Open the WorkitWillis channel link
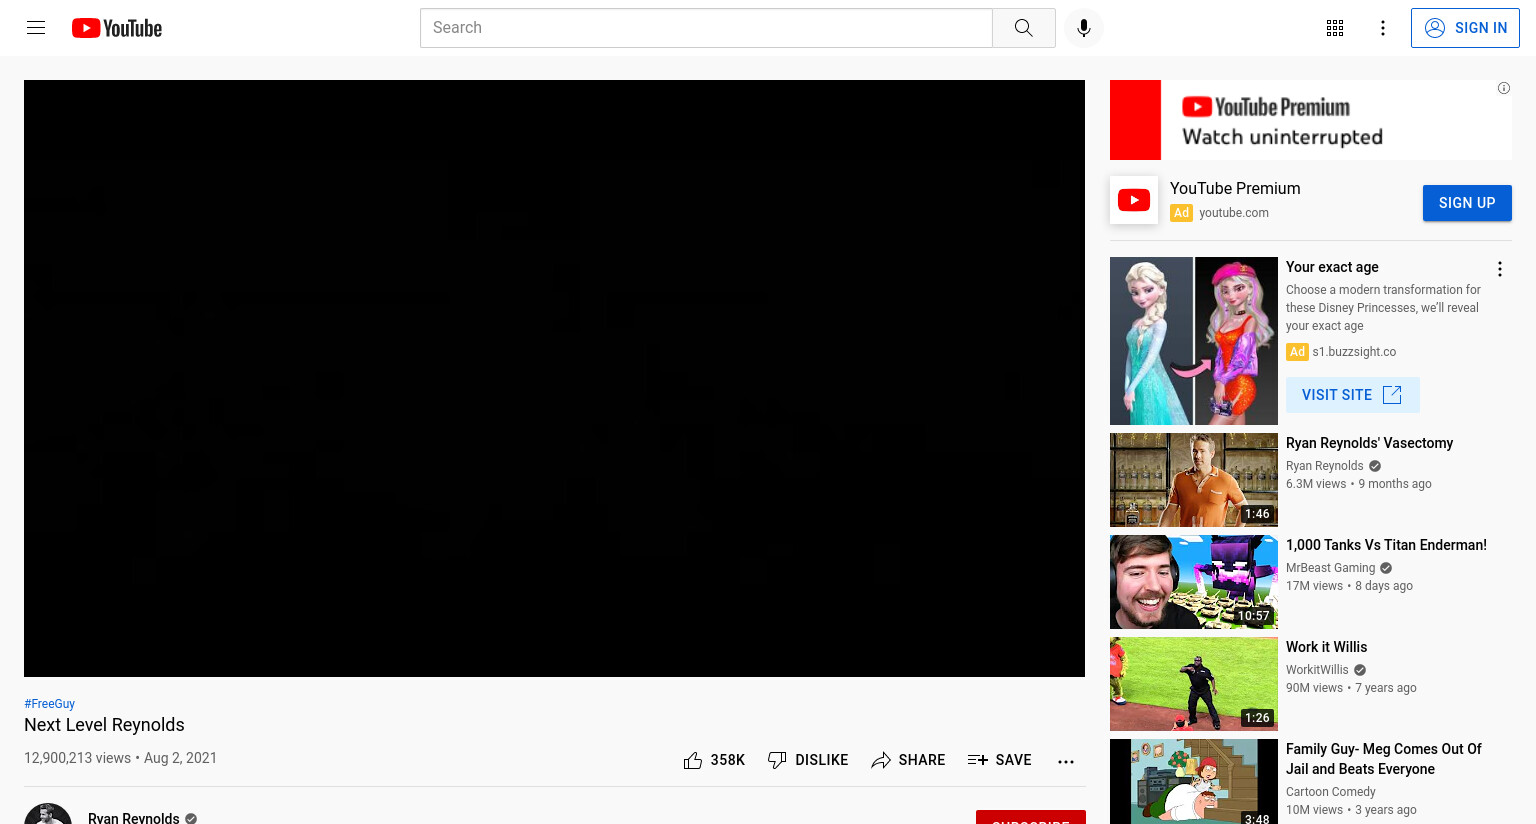The width and height of the screenshot is (1536, 824). 1317,670
